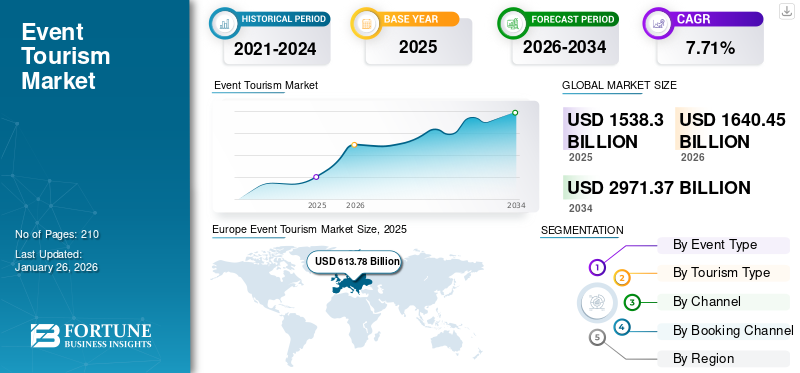Select the By Tourism Type segment
800x373 pixels.
[723, 273]
